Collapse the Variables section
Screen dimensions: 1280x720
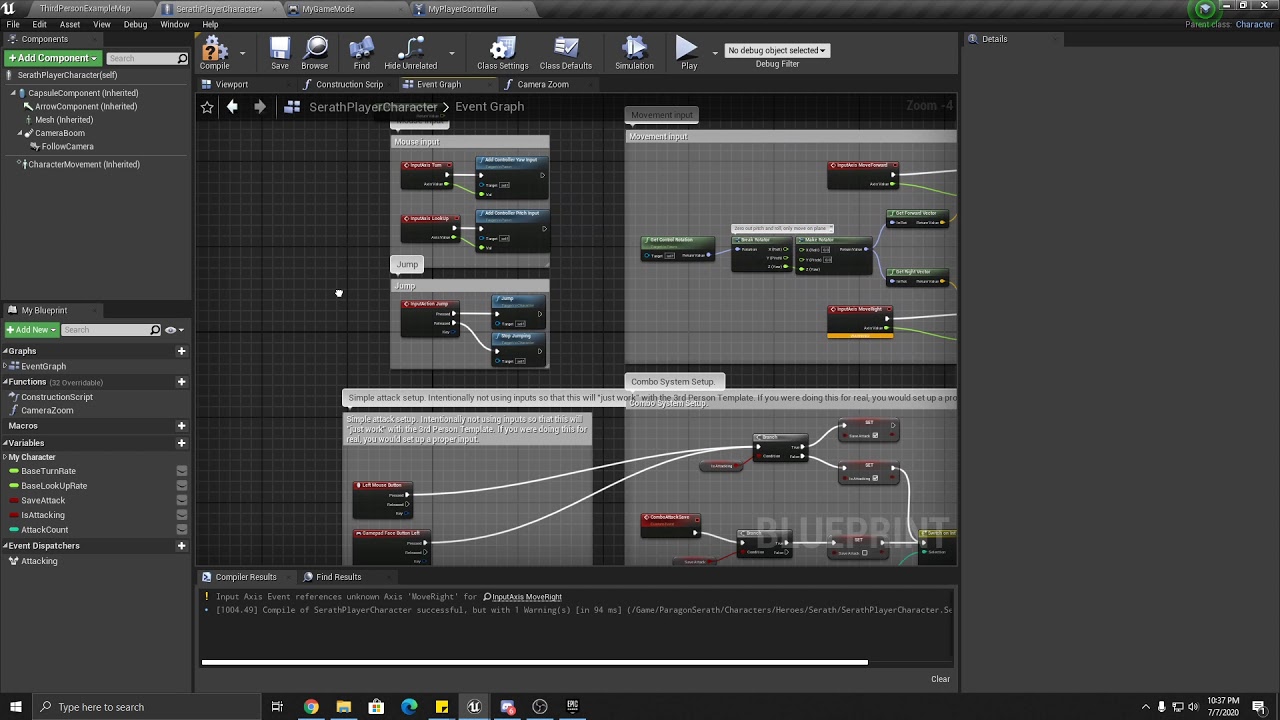coord(5,443)
